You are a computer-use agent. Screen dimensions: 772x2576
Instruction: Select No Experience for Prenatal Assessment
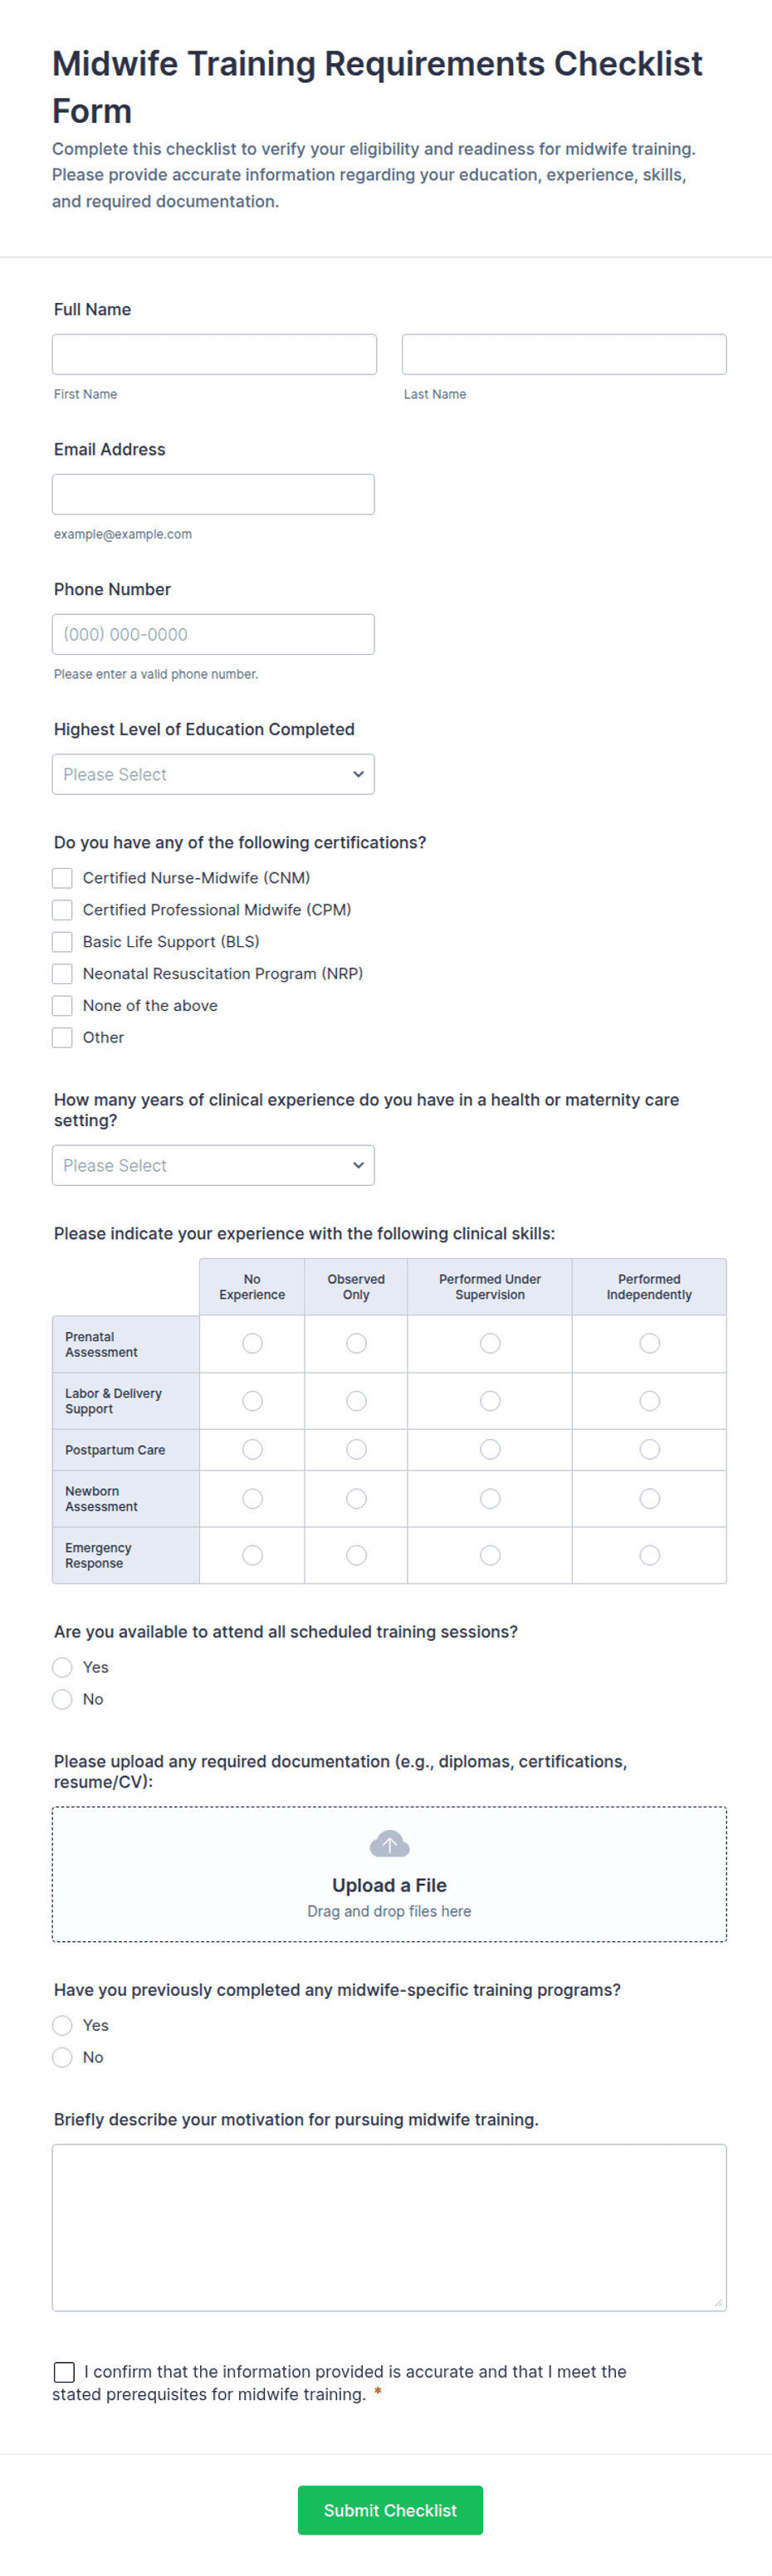click(x=252, y=1343)
